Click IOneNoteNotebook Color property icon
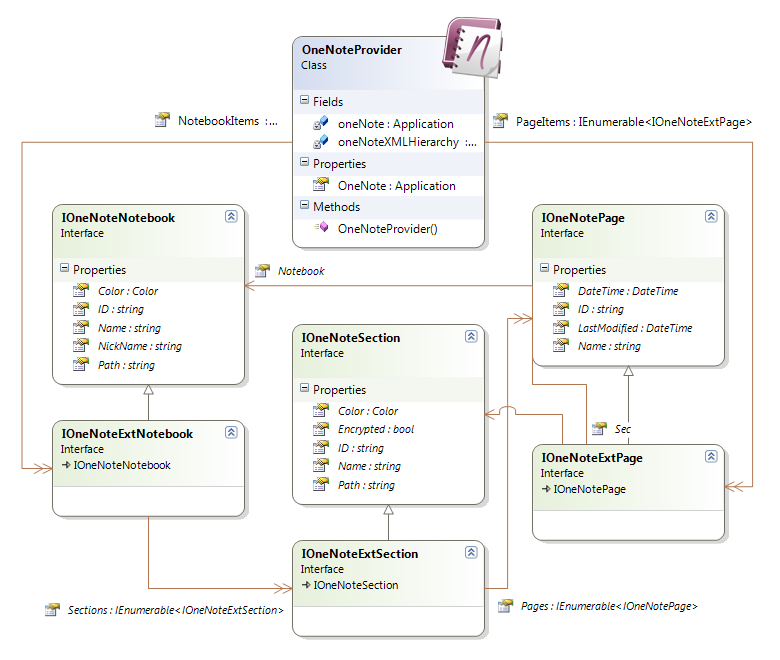Image resolution: width=780 pixels, height=660 pixels. click(x=81, y=290)
